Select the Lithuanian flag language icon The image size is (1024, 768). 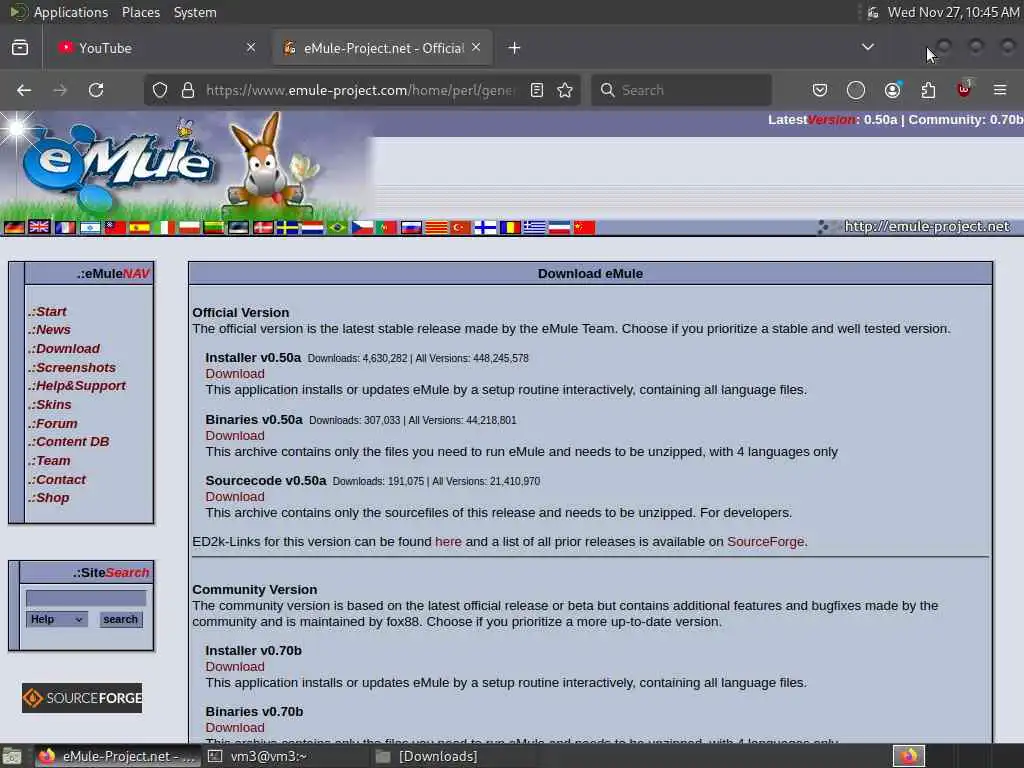[214, 227]
